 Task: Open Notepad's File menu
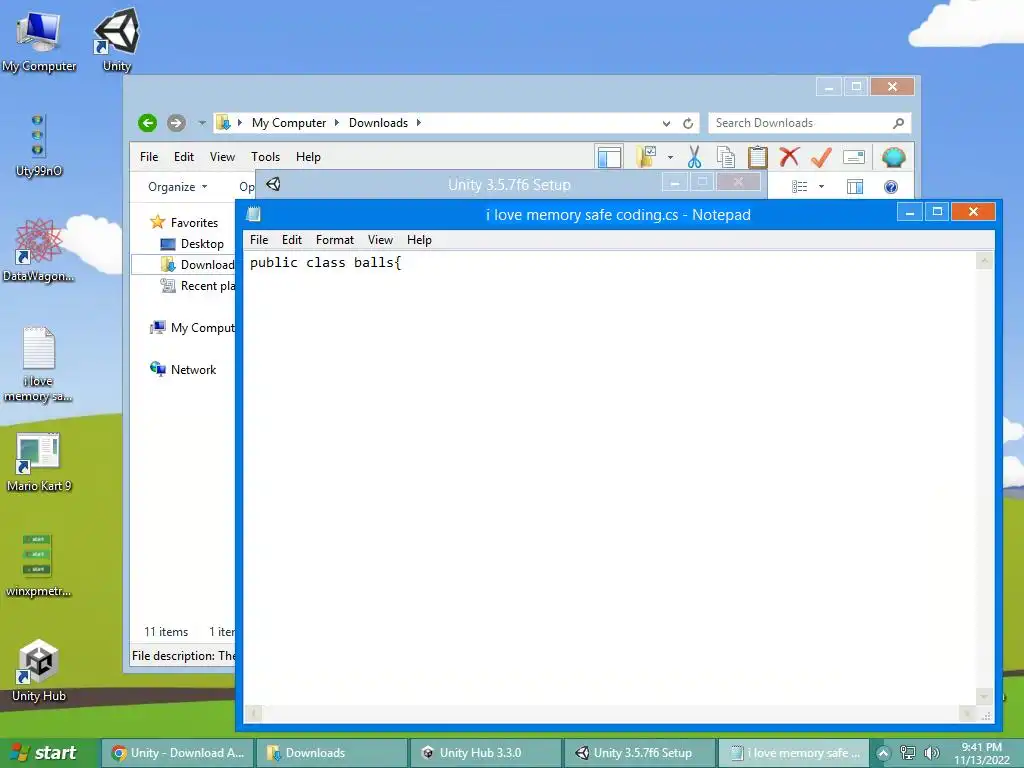pos(259,240)
